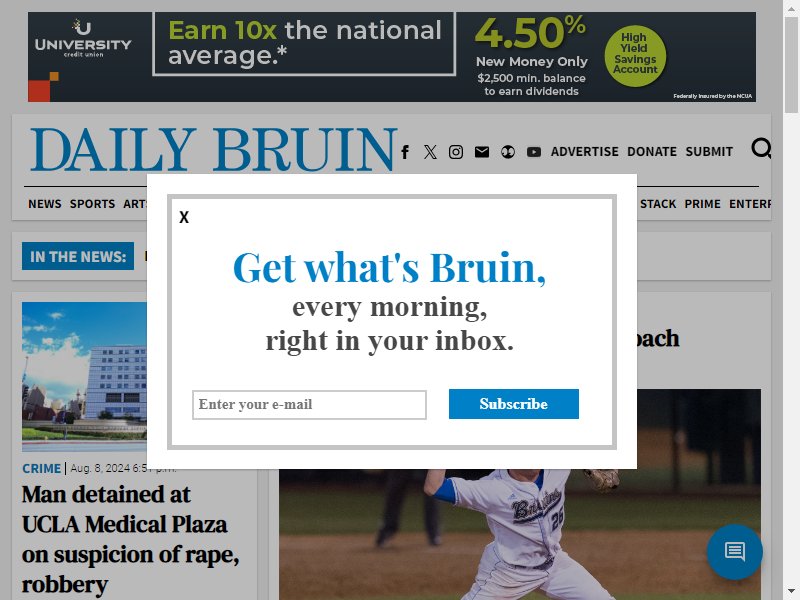Image resolution: width=800 pixels, height=600 pixels.
Task: Open the Sports section menu item
Action: (x=92, y=204)
